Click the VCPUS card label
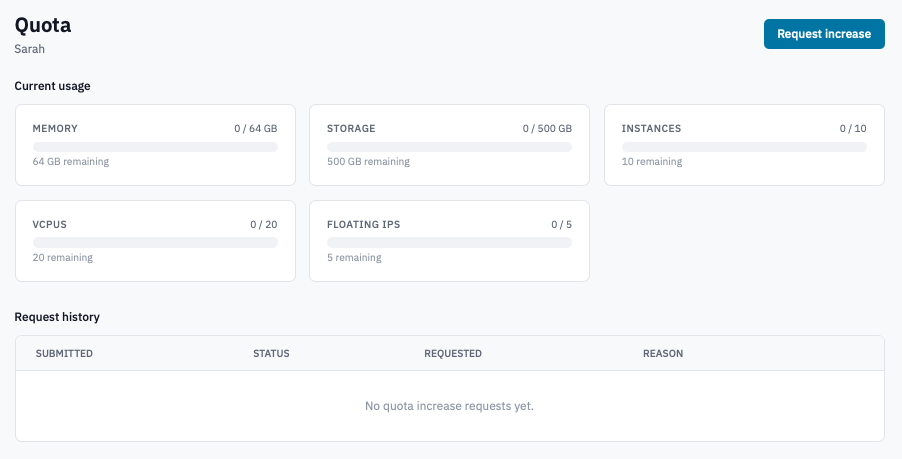Viewport: 902px width, 459px height. pyautogui.click(x=49, y=224)
